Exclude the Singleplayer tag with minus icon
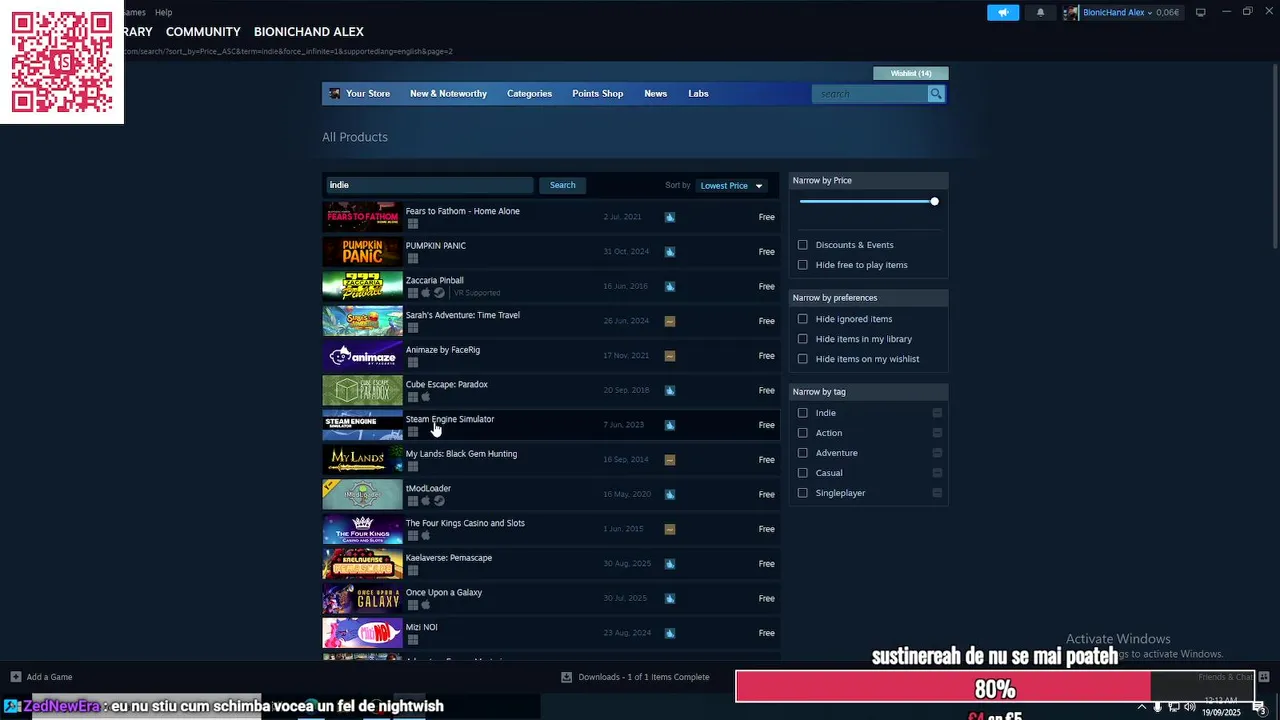Viewport: 1280px width, 720px height. point(937,493)
